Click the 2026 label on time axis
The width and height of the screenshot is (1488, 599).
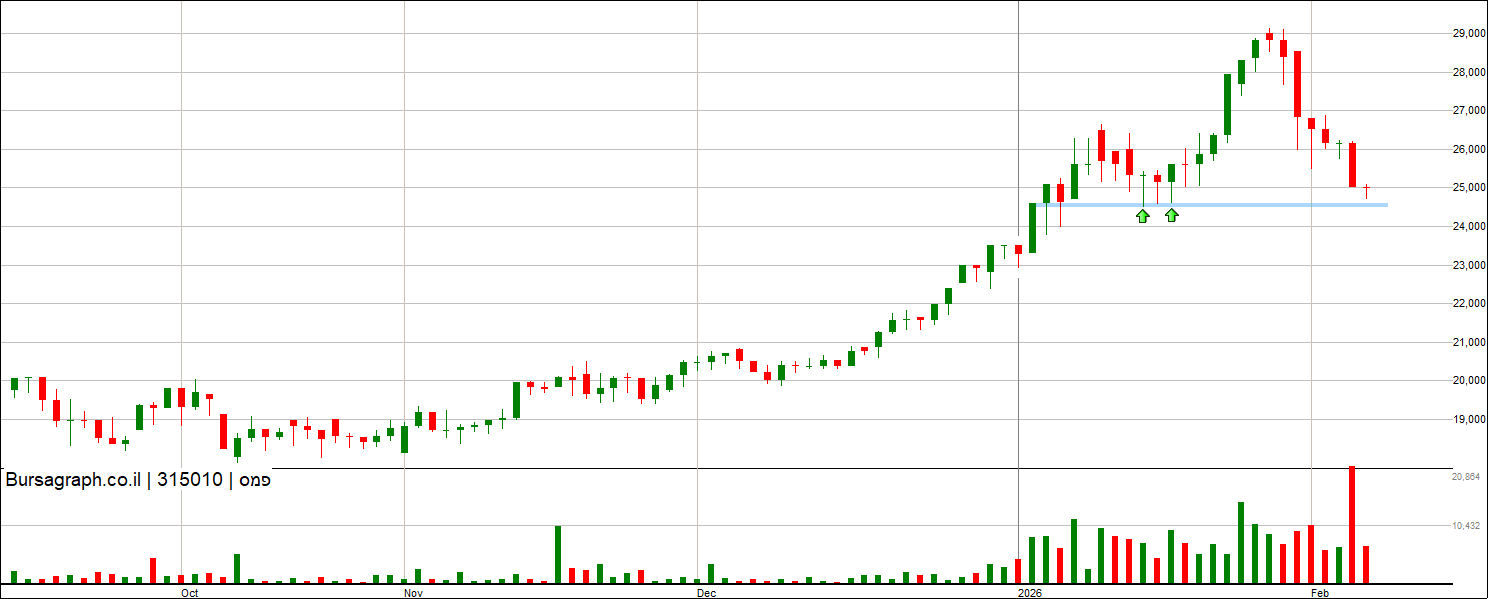[1030, 593]
